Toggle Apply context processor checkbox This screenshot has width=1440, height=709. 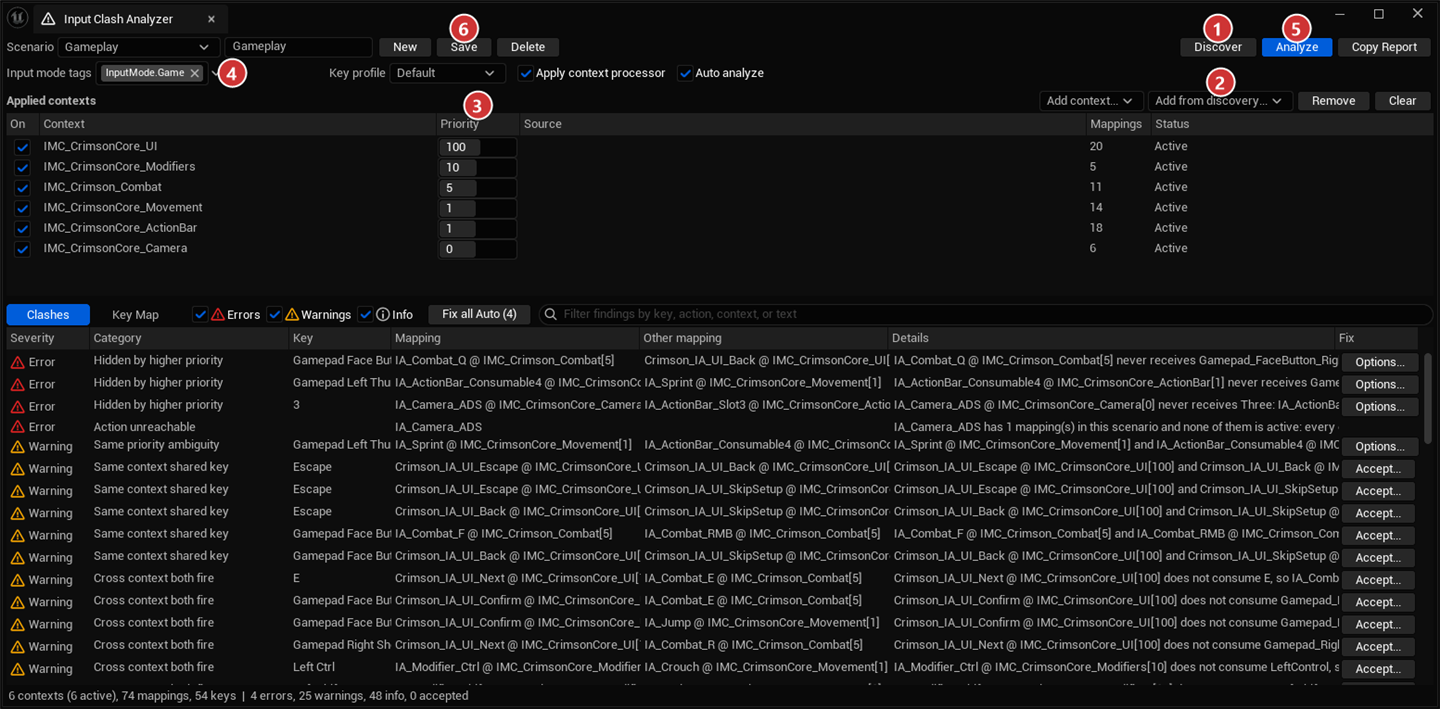525,73
